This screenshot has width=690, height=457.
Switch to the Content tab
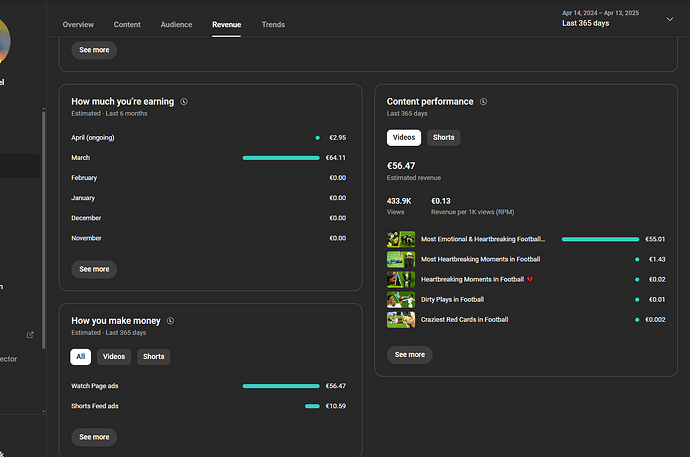click(x=127, y=25)
